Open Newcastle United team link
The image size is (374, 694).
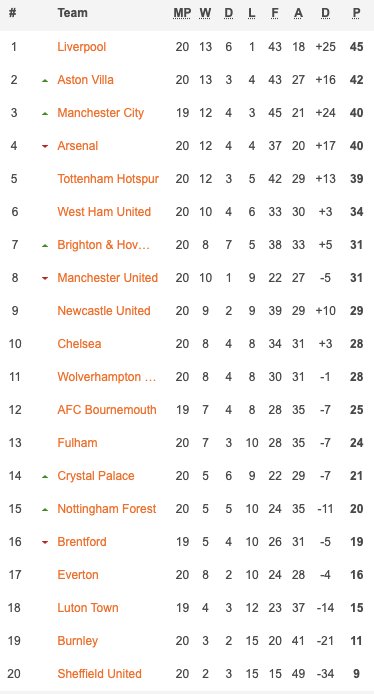pos(104,311)
